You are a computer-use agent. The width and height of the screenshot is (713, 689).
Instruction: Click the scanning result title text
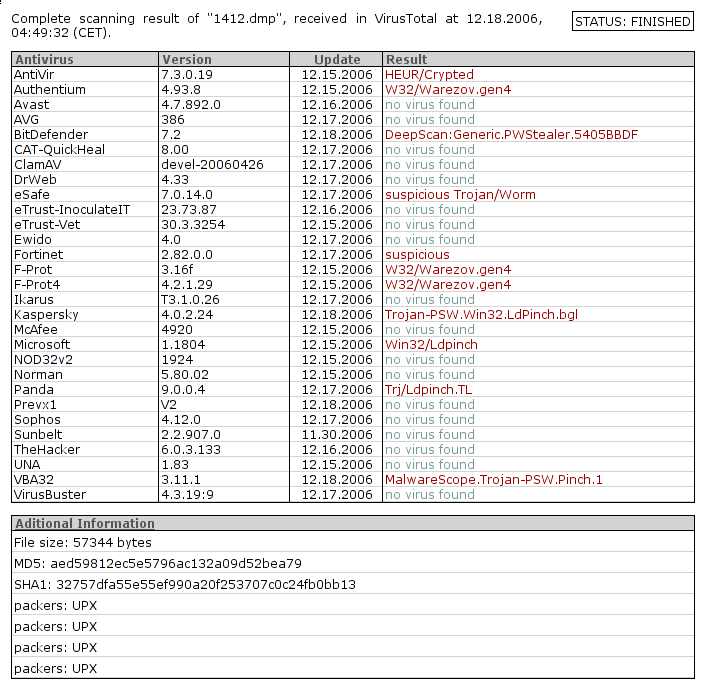tap(276, 25)
